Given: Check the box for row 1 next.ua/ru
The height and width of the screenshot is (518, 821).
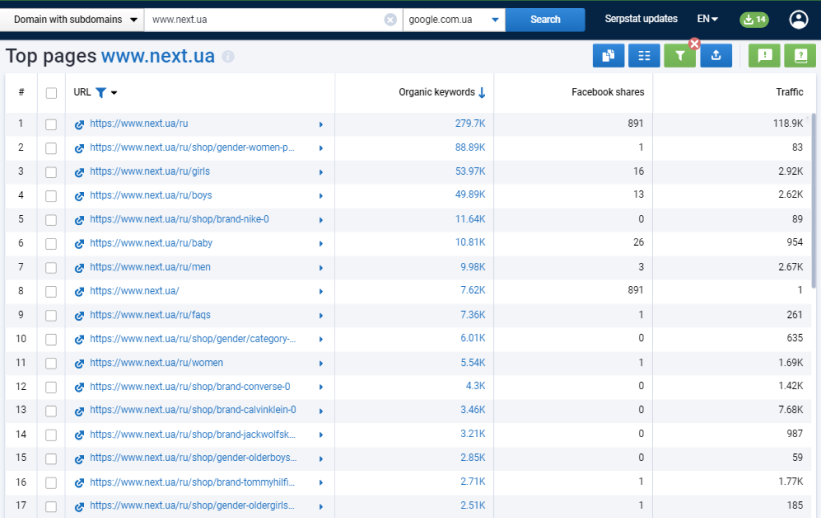Looking at the screenshot, I should tap(51, 124).
